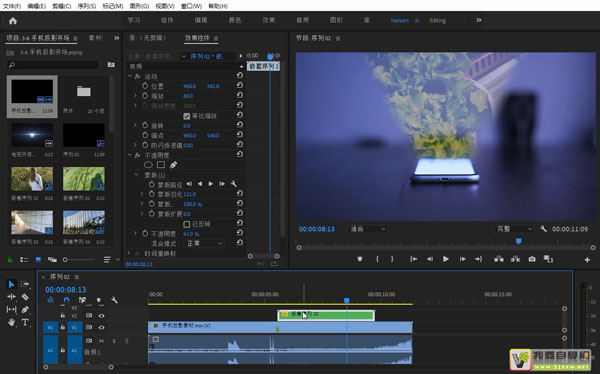600x374 pixels.
Task: Enable the mask Inverted checkbox
Action: click(x=187, y=224)
